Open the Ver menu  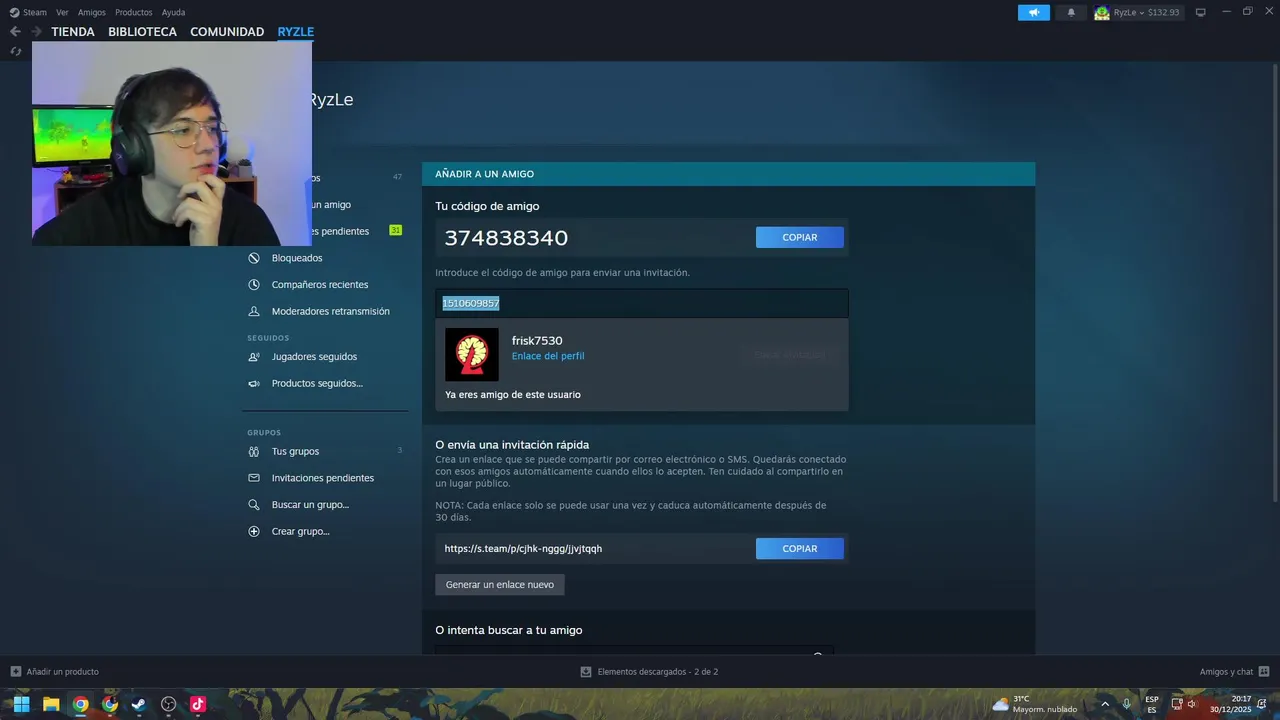pyautogui.click(x=62, y=12)
